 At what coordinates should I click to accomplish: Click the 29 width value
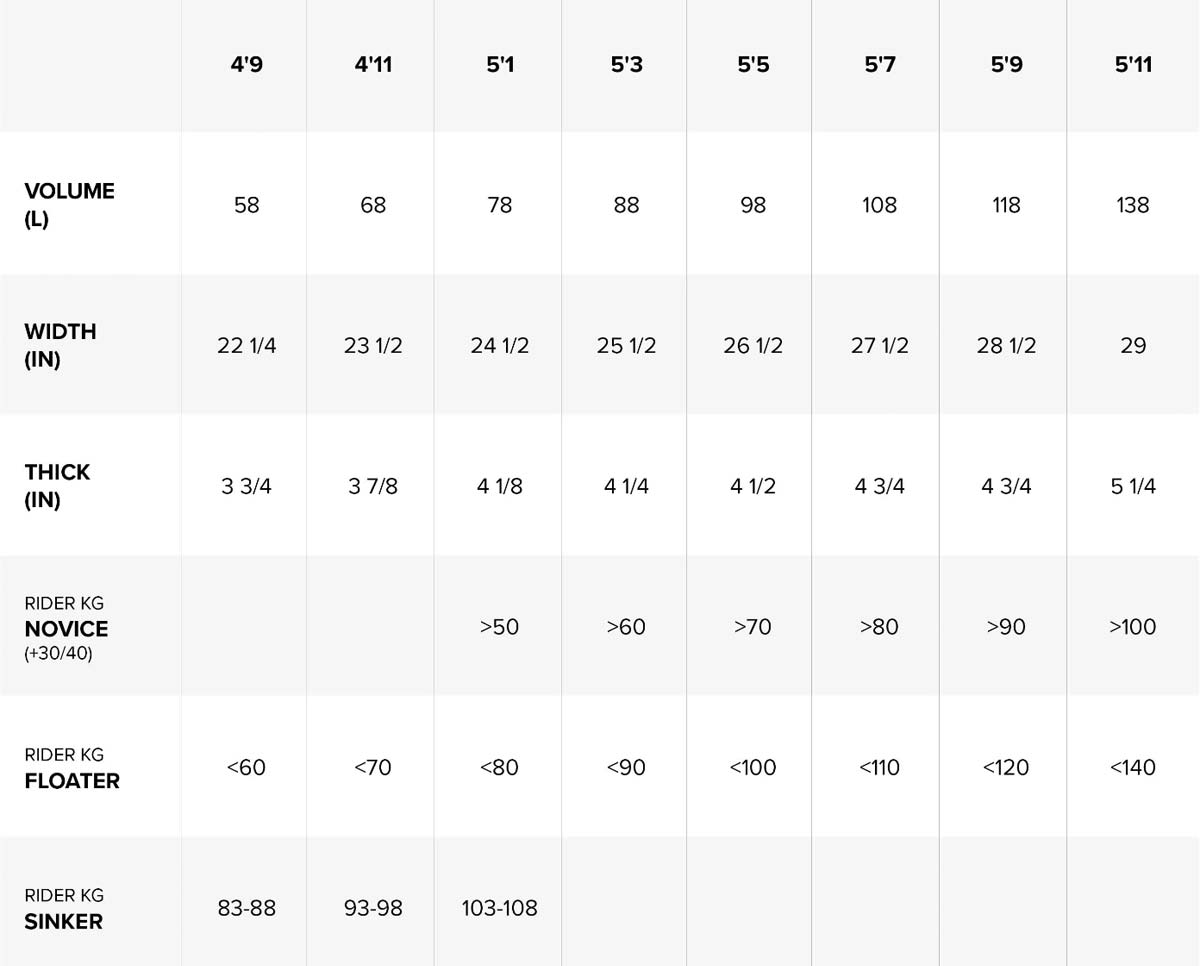[1133, 346]
